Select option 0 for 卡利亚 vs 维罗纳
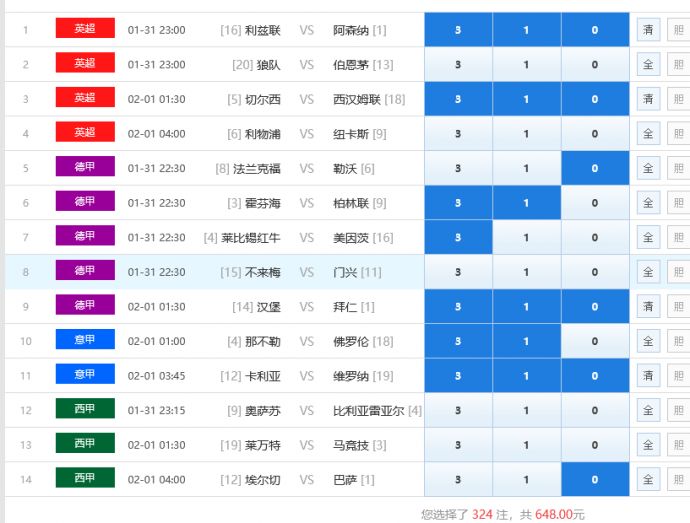Screen dimensions: 690x523 click(595, 376)
